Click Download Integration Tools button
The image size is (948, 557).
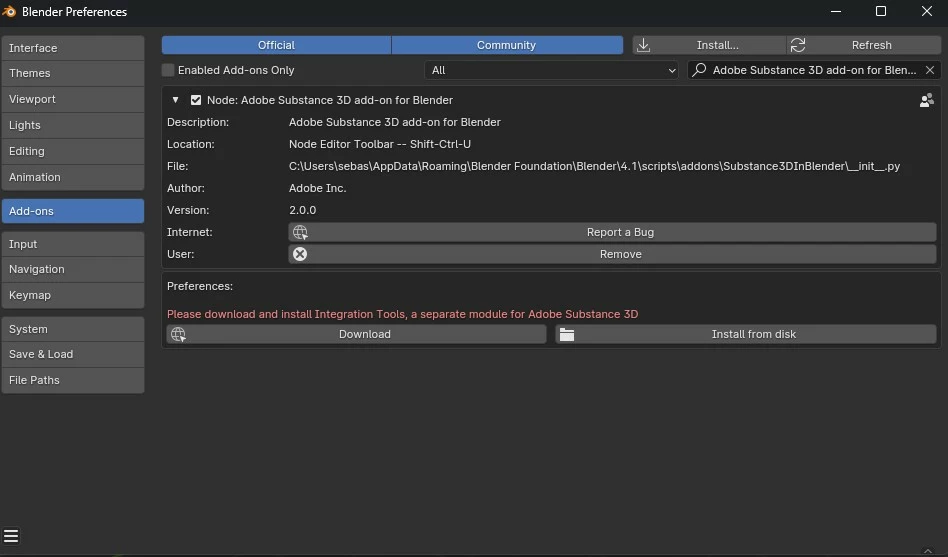[357, 334]
